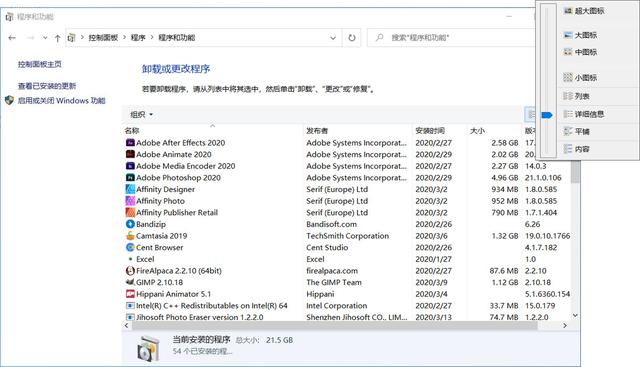Image resolution: width=640 pixels, height=367 pixels.
Task: Select the firealpaca.com publisher cell
Action: point(332,271)
